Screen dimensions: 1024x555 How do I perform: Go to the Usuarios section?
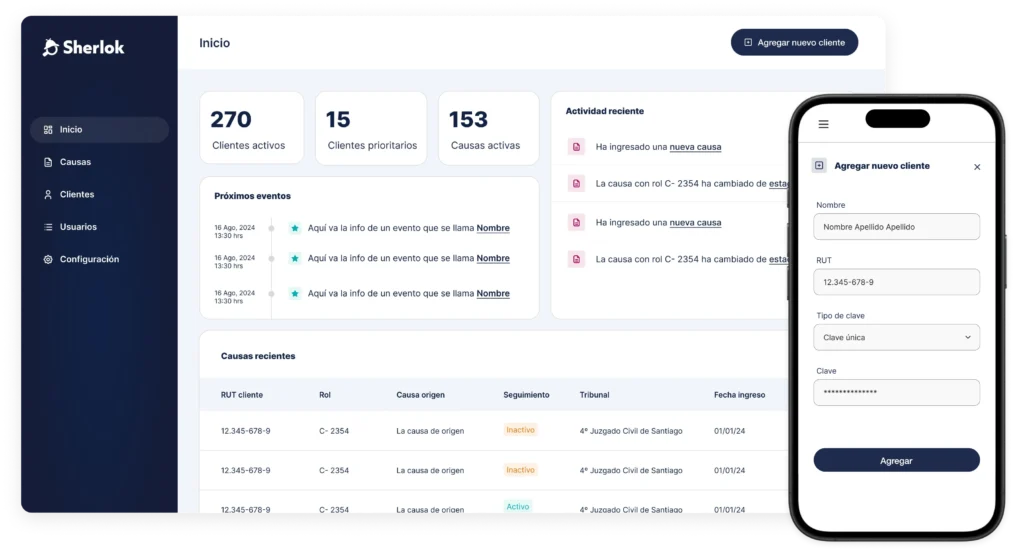78,227
